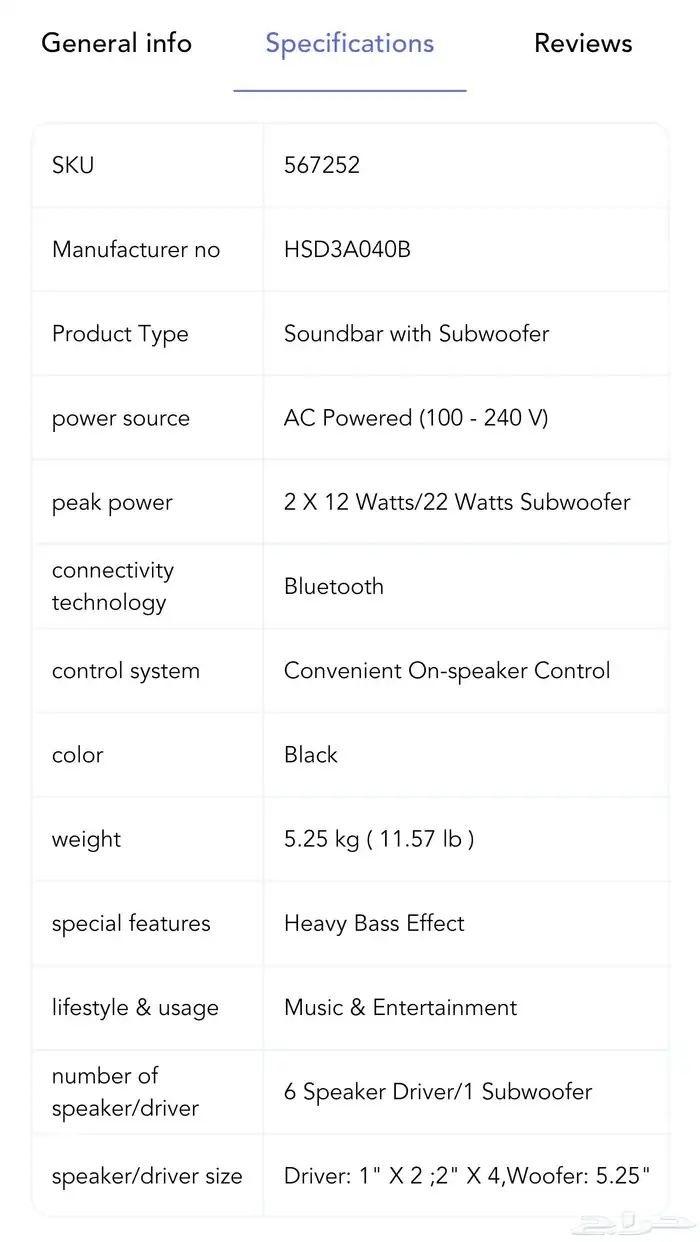Click the Black color value
700x1242 pixels.
pyautogui.click(x=311, y=755)
